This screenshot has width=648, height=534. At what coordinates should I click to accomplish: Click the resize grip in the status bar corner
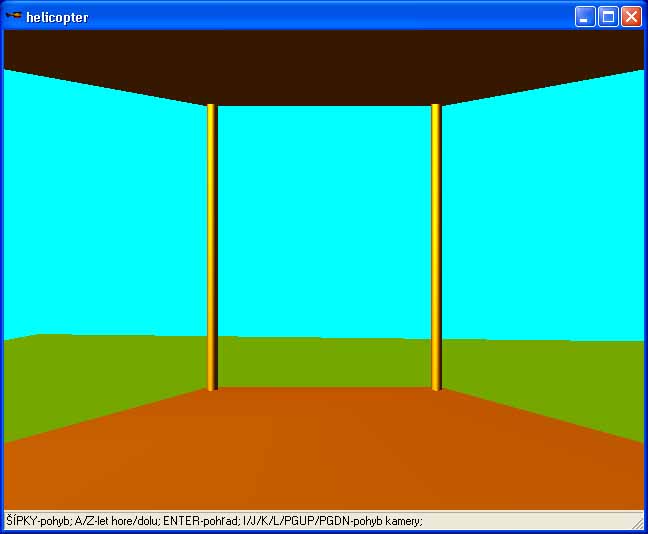(x=637, y=523)
